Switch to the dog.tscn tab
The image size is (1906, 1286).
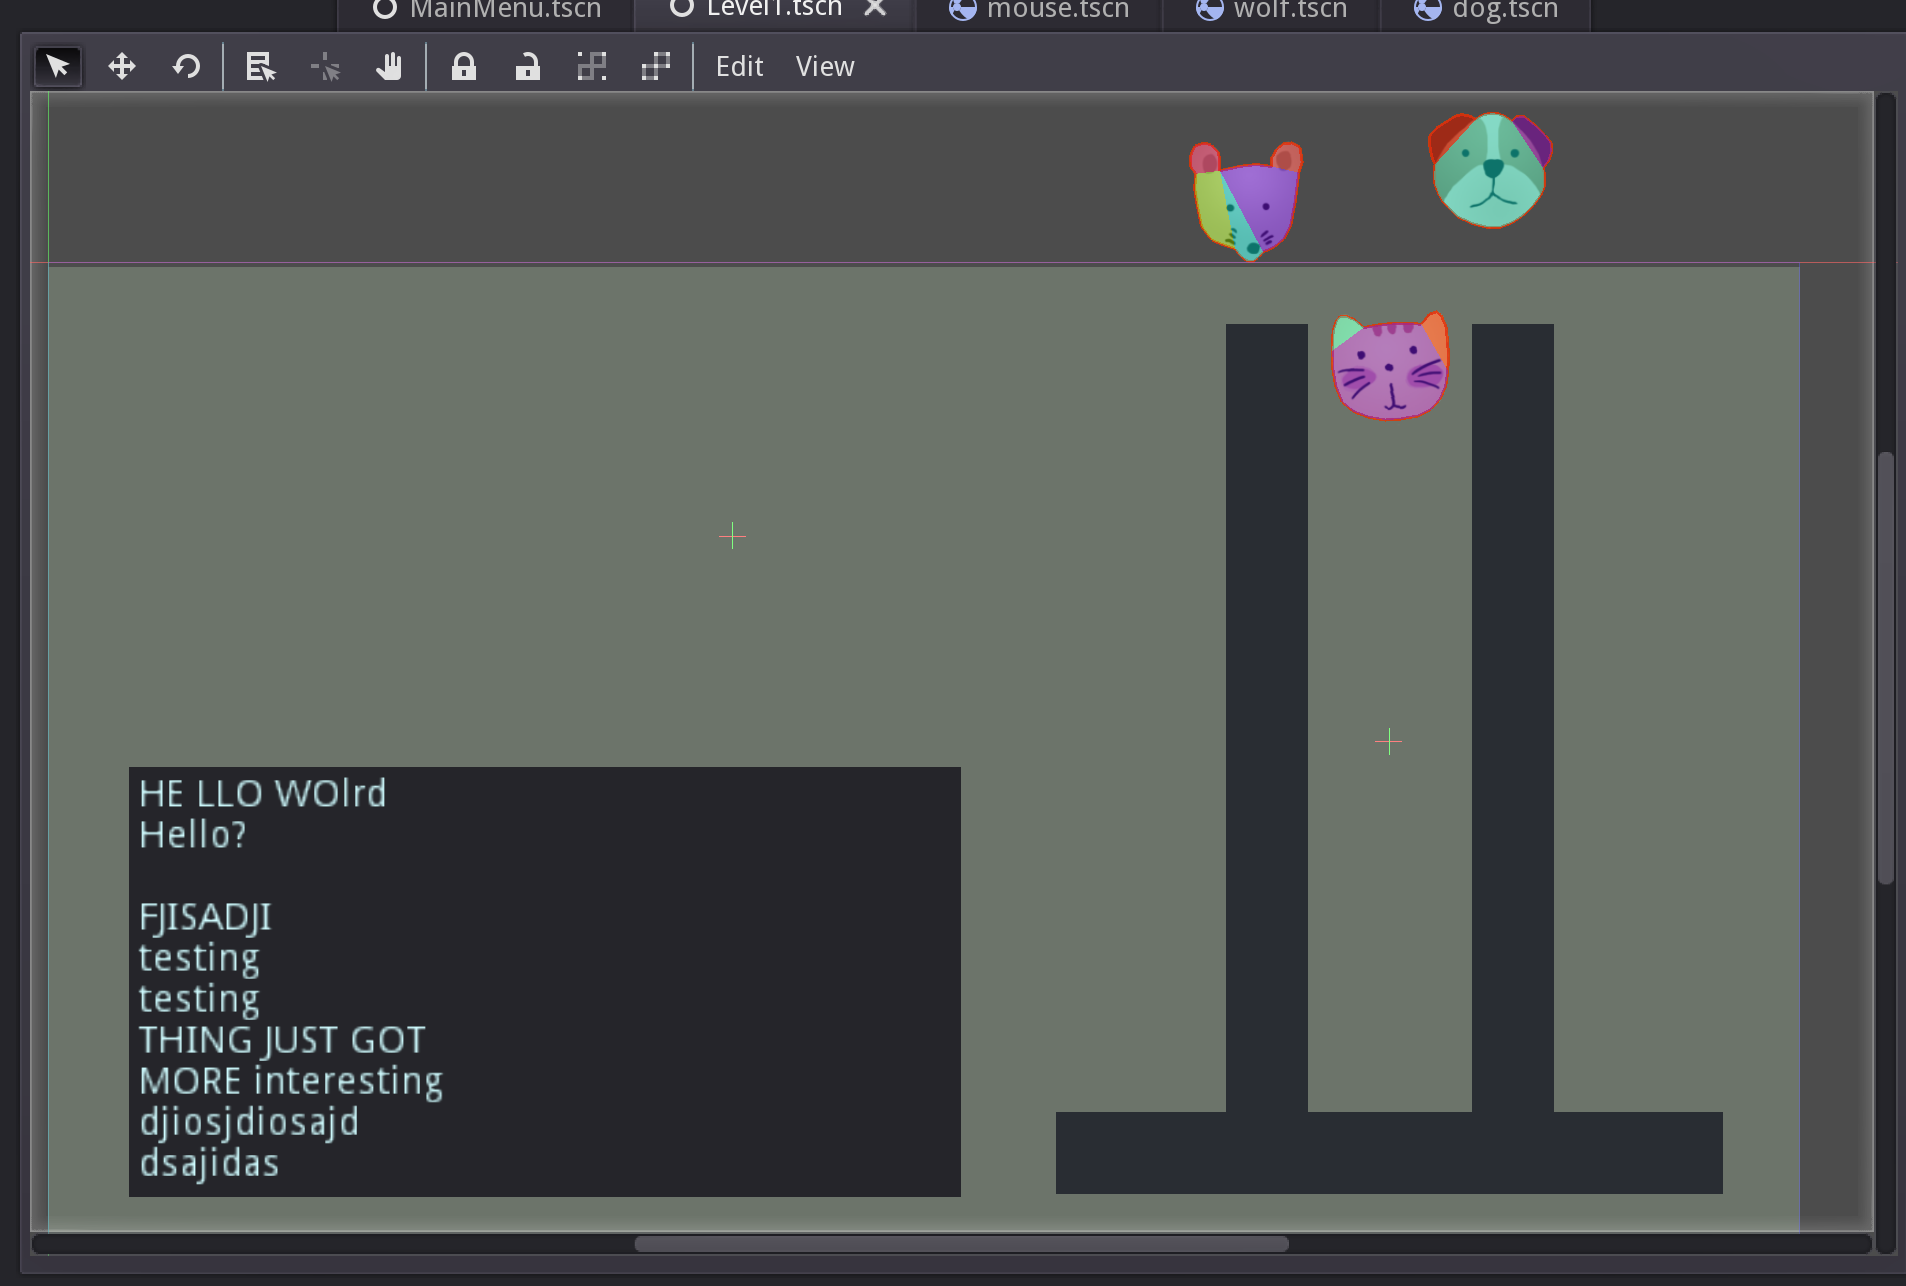coord(1487,10)
